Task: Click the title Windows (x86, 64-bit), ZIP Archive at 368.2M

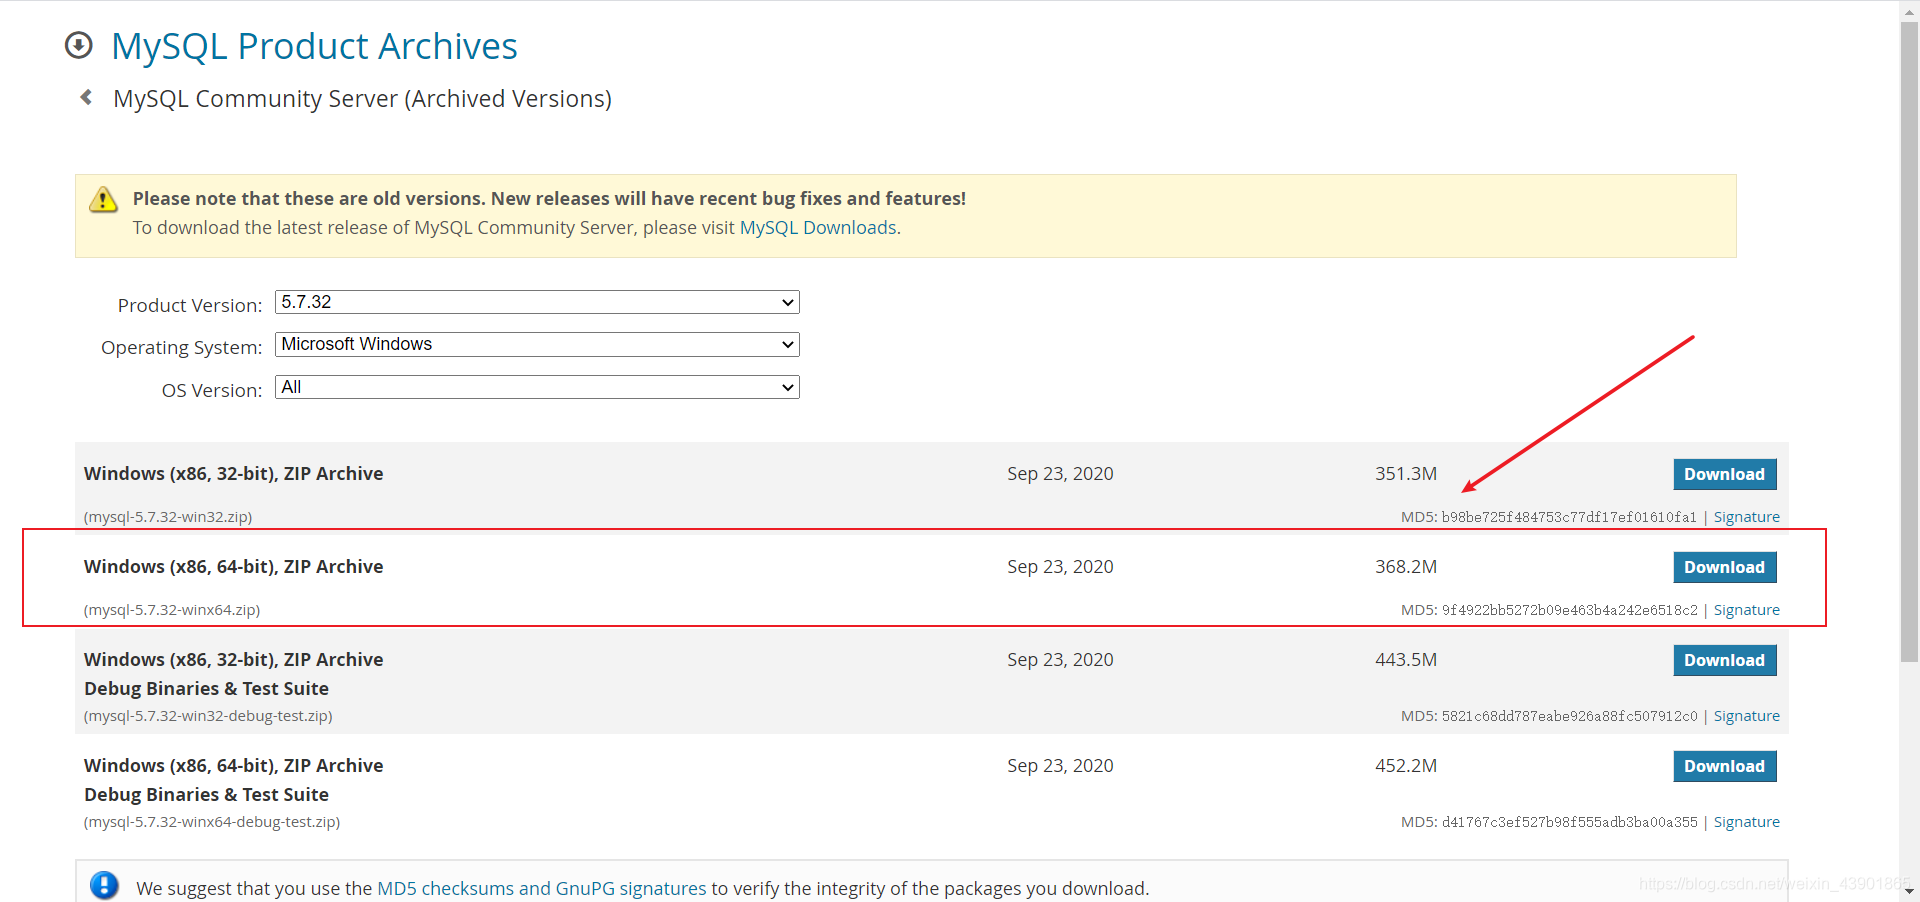Action: (x=234, y=567)
